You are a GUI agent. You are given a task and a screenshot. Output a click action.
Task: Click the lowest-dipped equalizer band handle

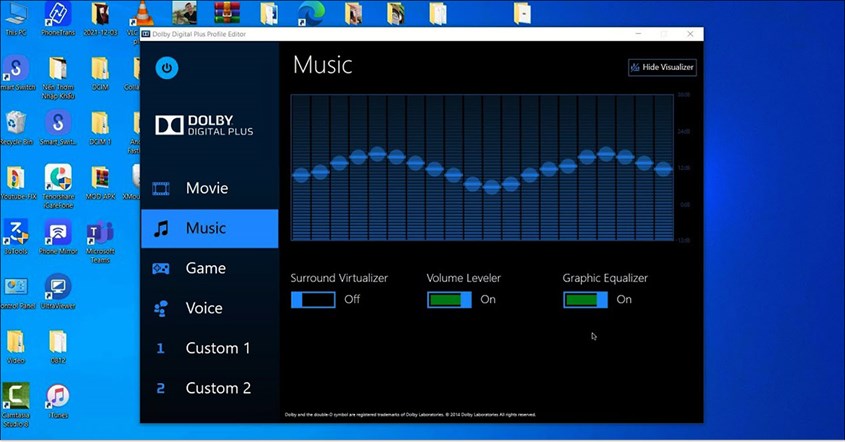[491, 187]
